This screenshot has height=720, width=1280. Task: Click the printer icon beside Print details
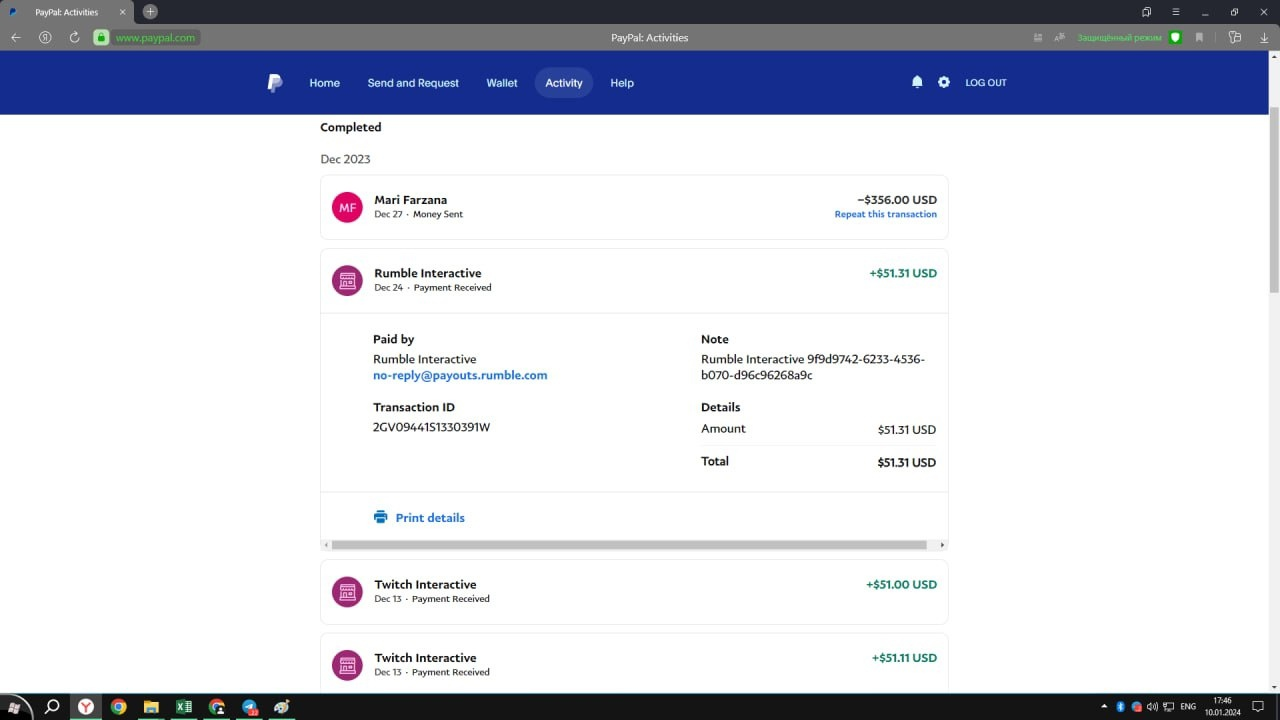pyautogui.click(x=380, y=517)
